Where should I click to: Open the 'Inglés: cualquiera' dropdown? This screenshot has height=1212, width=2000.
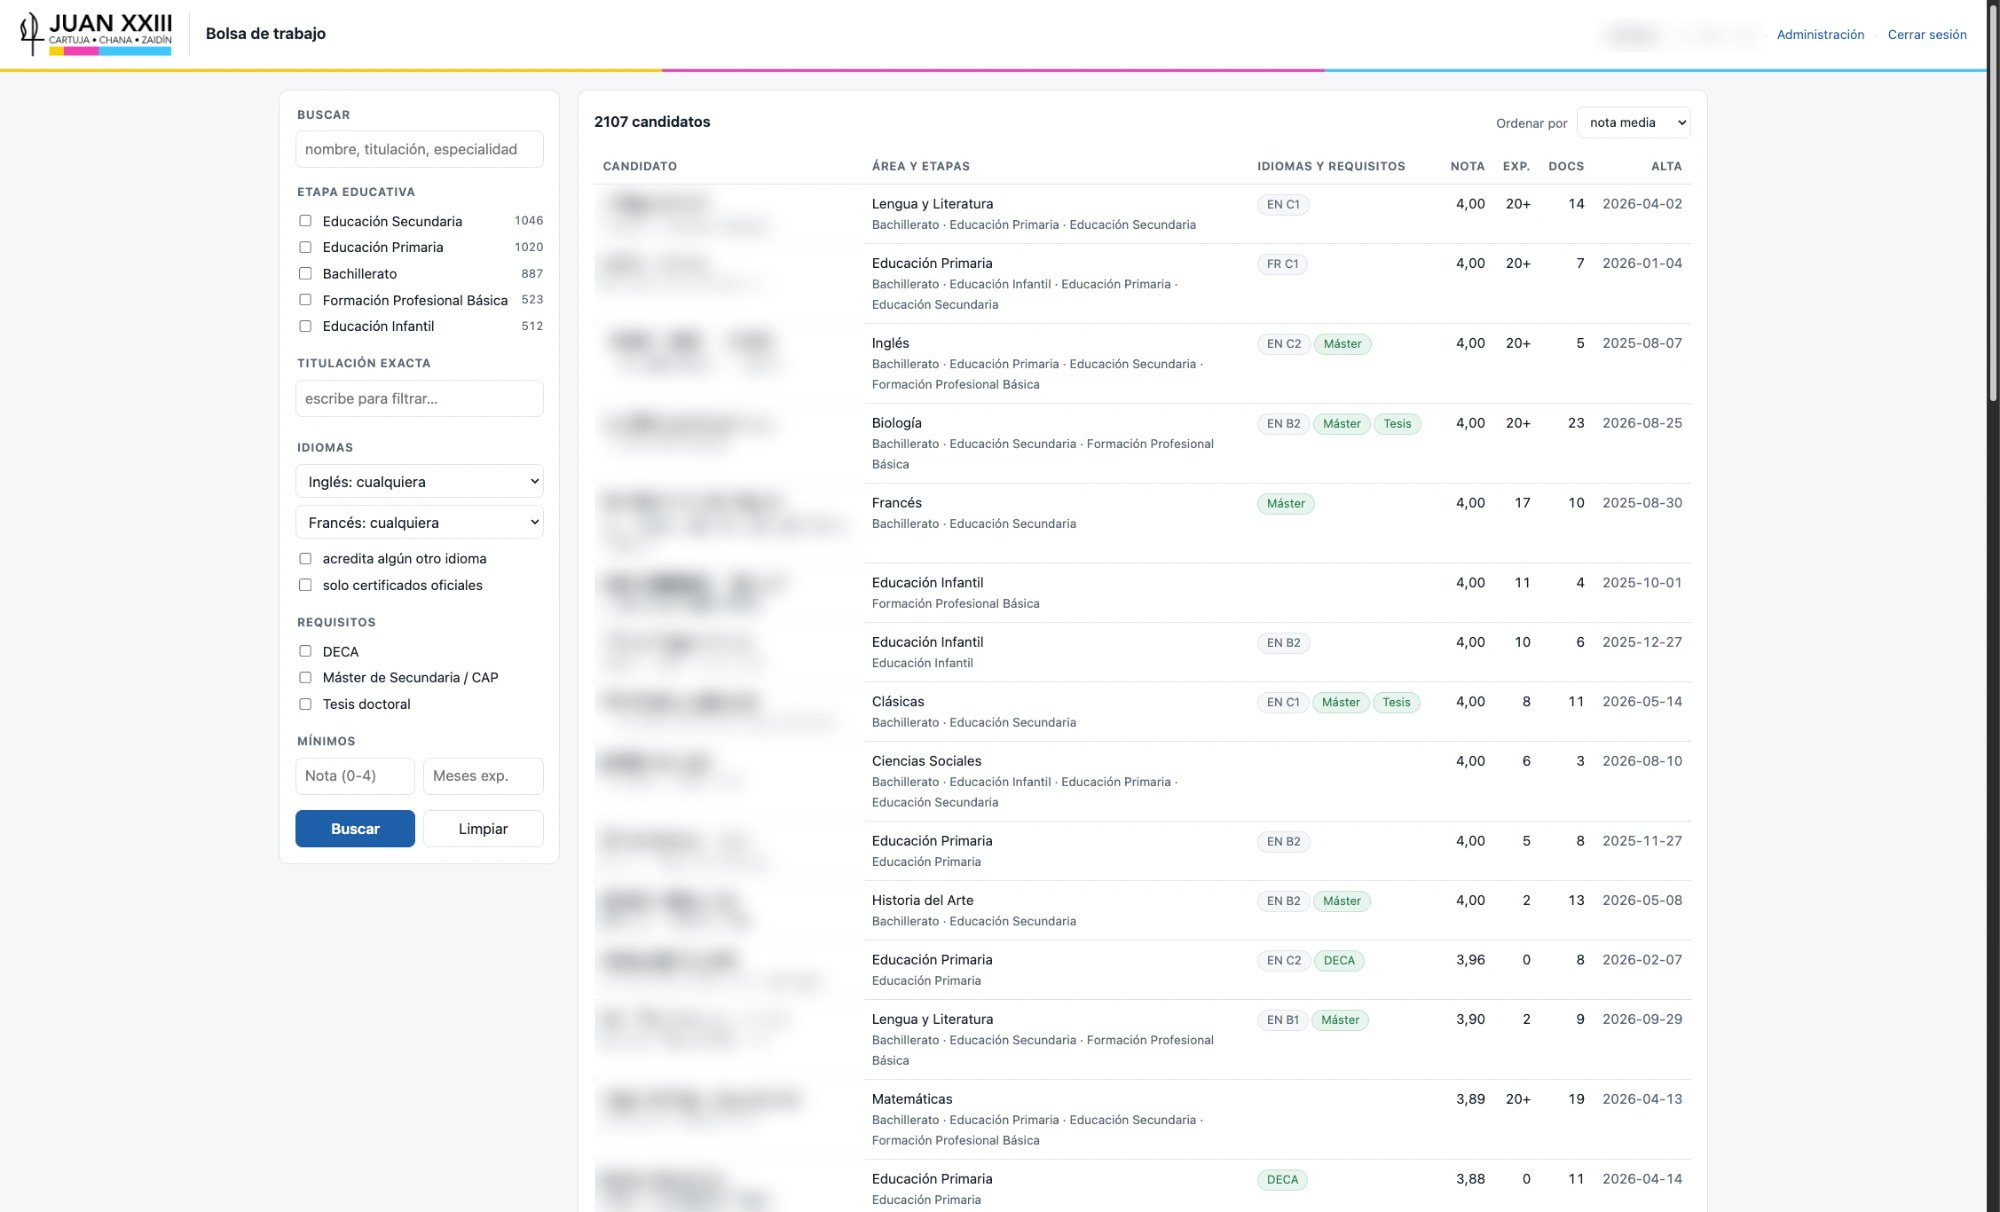419,481
